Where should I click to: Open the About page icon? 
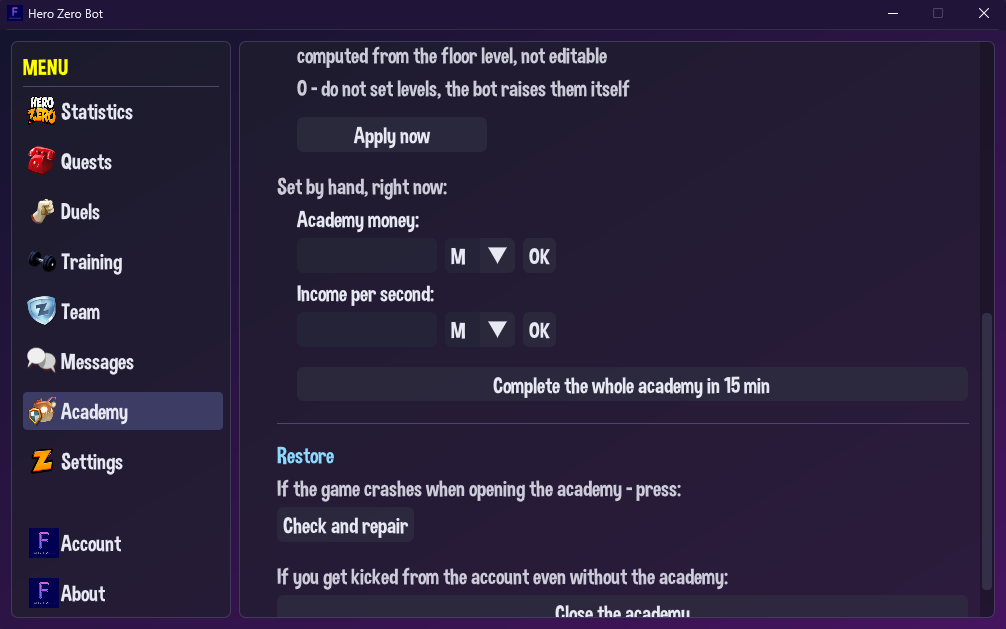[44, 593]
